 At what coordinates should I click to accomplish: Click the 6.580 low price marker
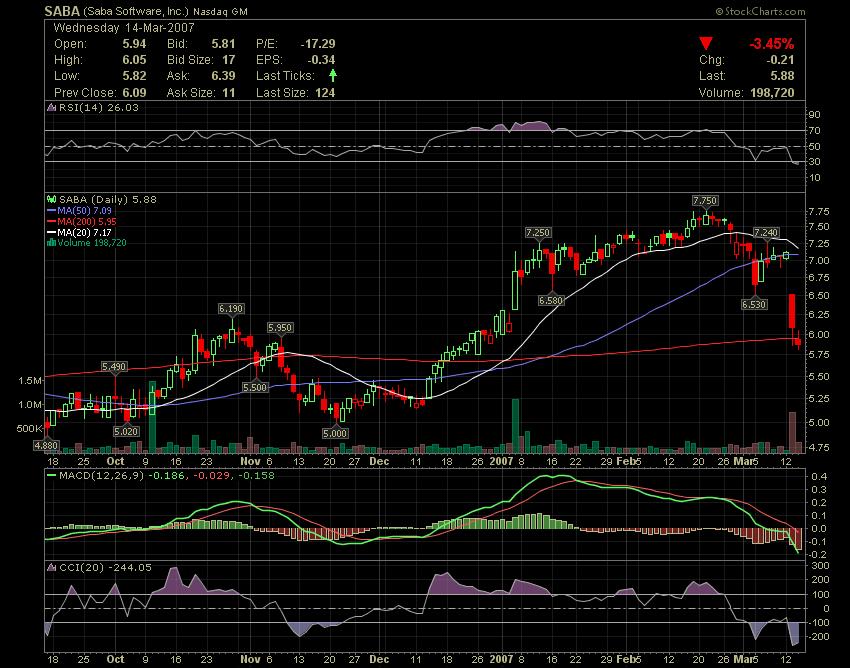click(x=551, y=300)
